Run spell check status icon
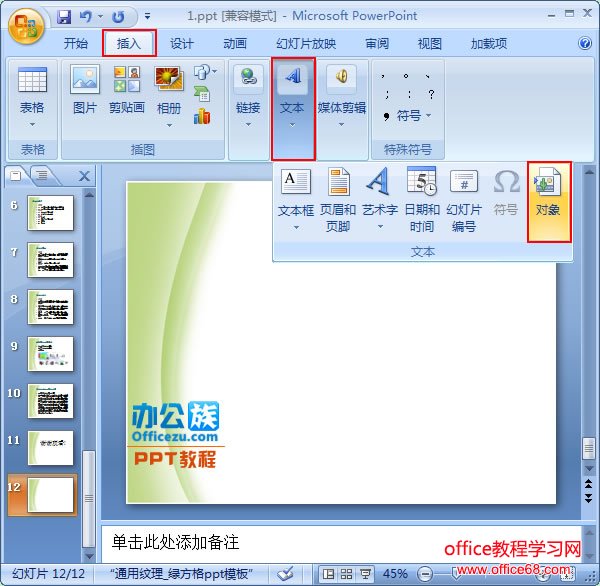The height and width of the screenshot is (586, 600). (285, 574)
